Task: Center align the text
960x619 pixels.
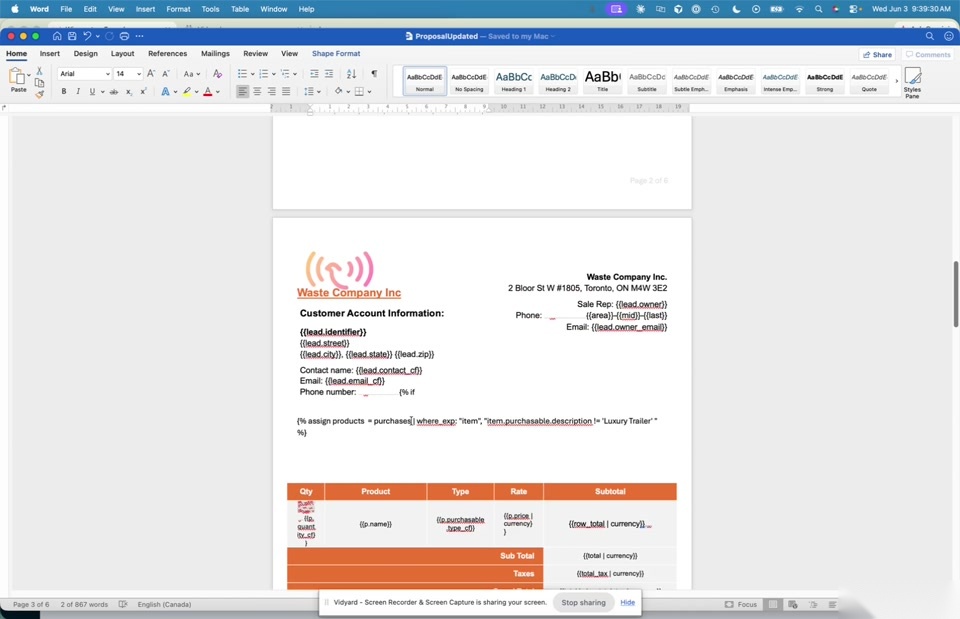Action: point(257,92)
